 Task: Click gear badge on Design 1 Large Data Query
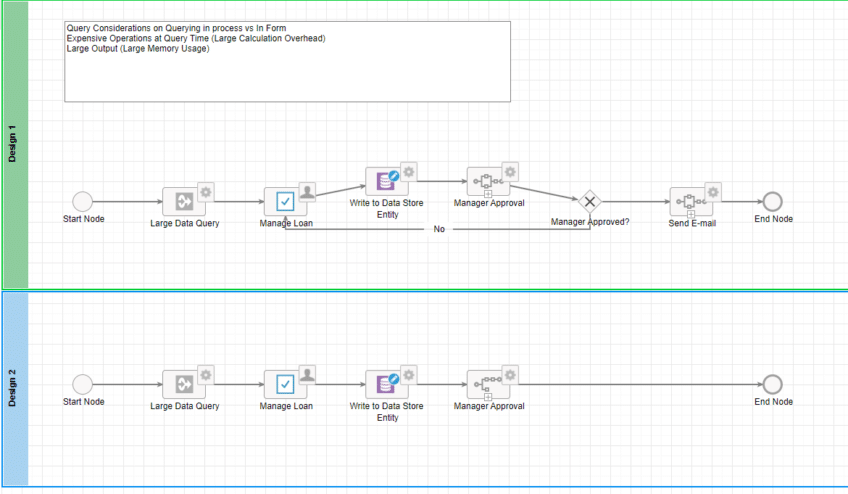pyautogui.click(x=206, y=192)
